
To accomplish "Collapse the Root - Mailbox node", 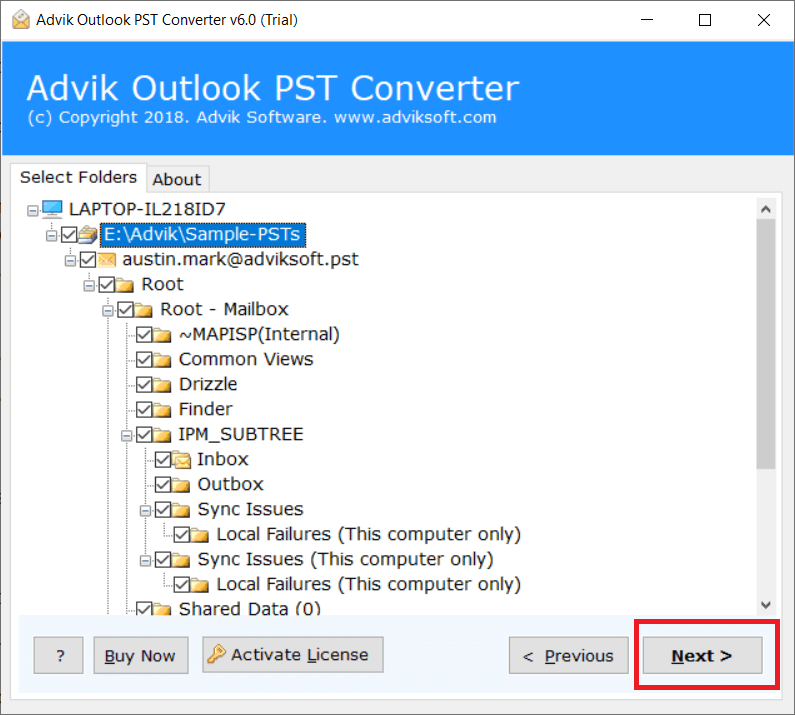I will coord(107,310).
